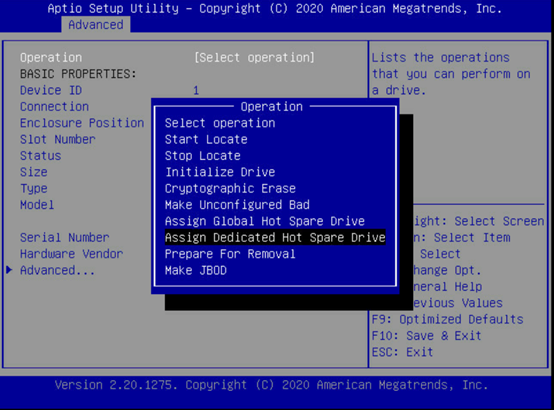
Task: Click the Type property label
Action: click(34, 188)
